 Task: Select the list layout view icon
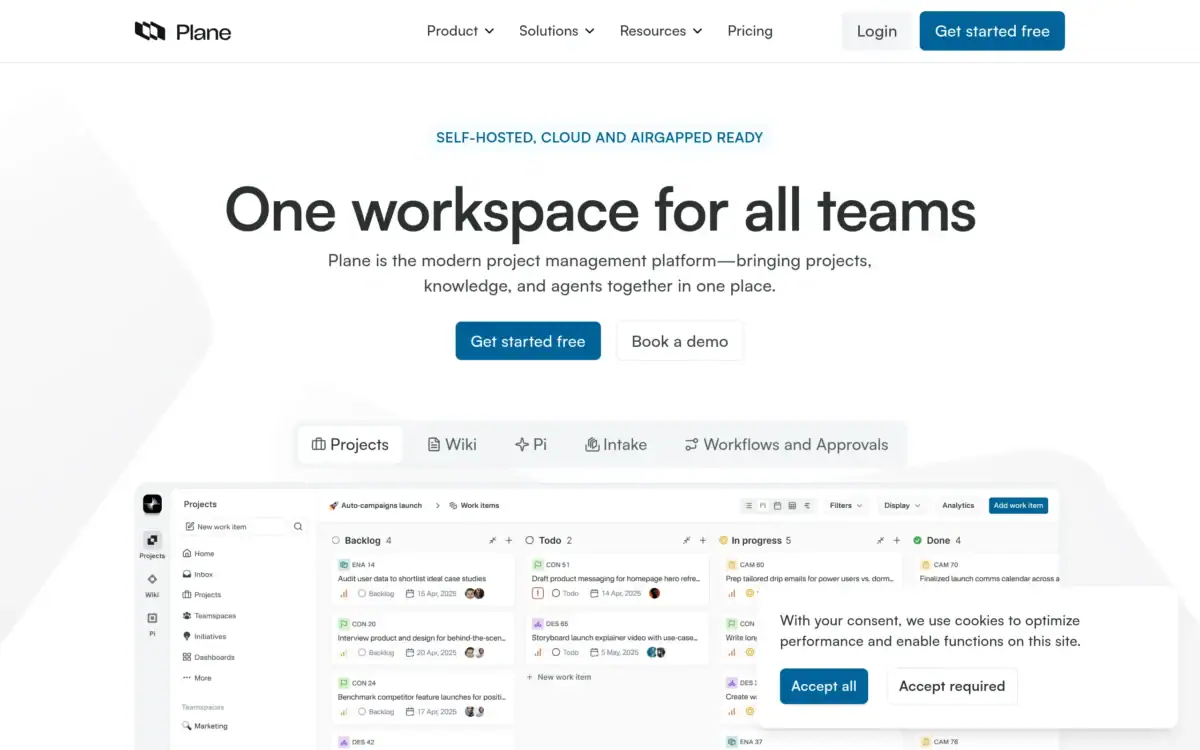(x=748, y=506)
